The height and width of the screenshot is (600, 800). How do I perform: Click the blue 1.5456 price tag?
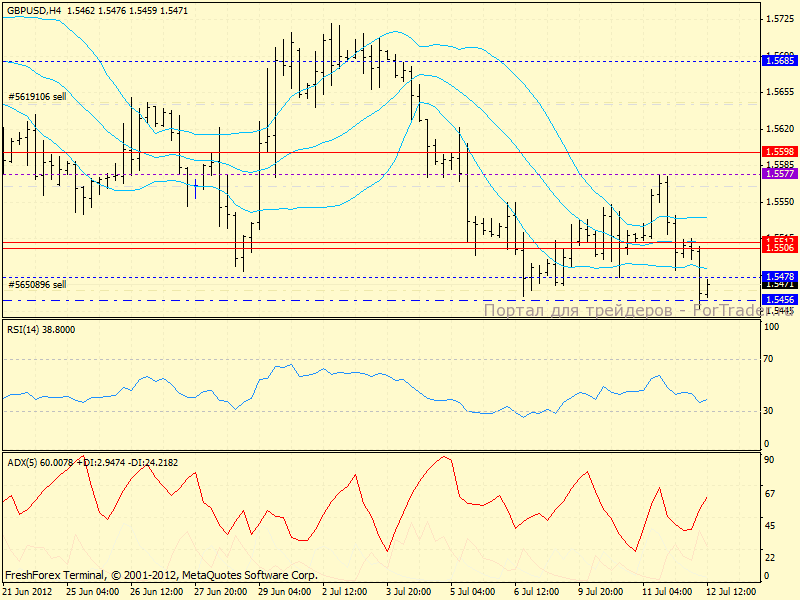coord(779,299)
